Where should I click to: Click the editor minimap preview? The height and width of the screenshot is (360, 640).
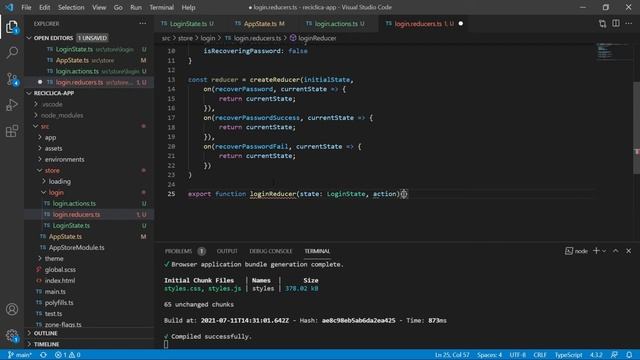click(x=613, y=51)
